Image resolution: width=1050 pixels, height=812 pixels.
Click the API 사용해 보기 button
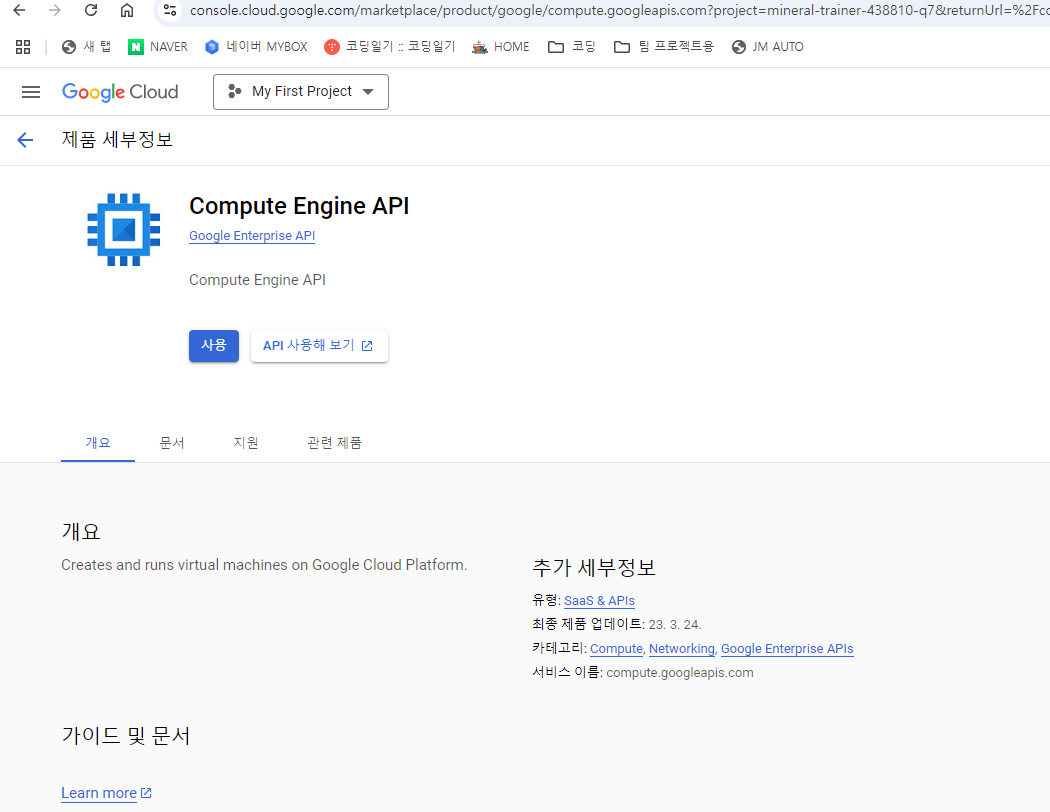click(319, 345)
